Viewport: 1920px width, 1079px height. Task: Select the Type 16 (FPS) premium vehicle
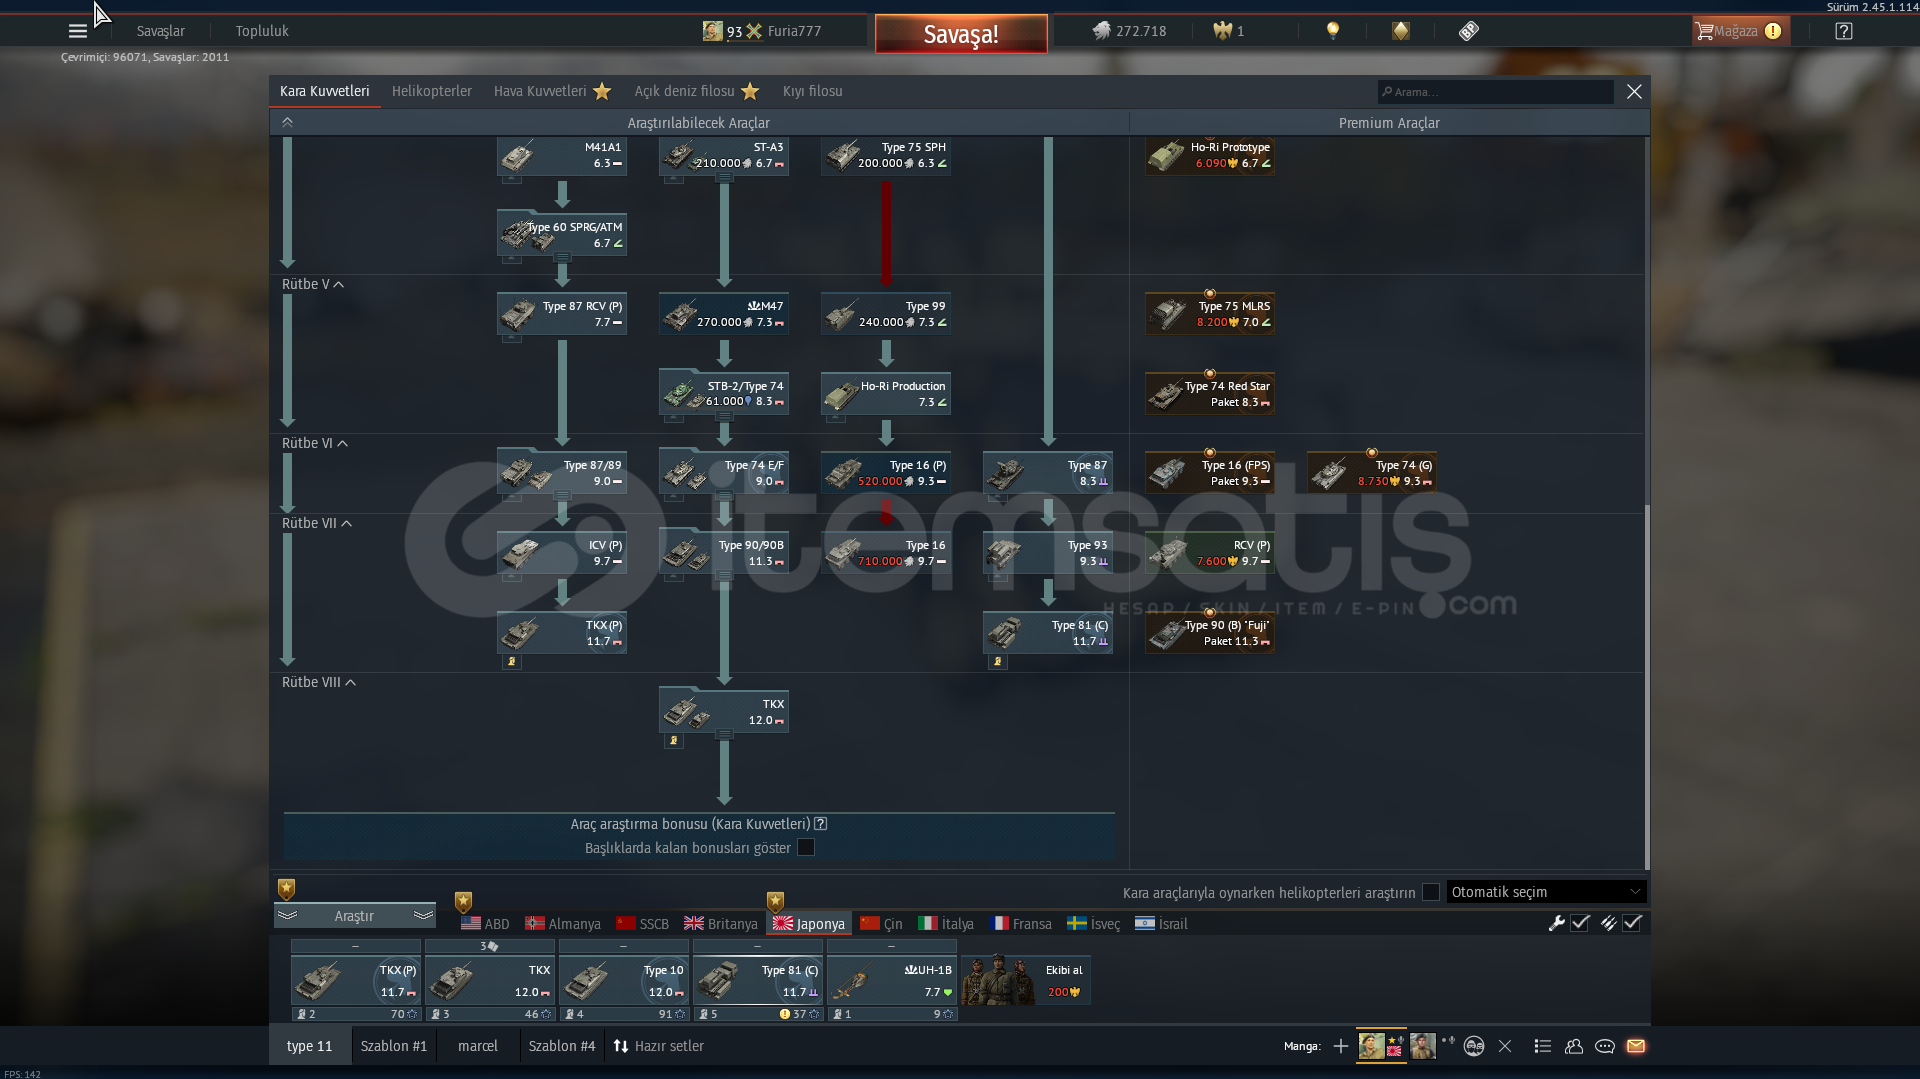1210,473
